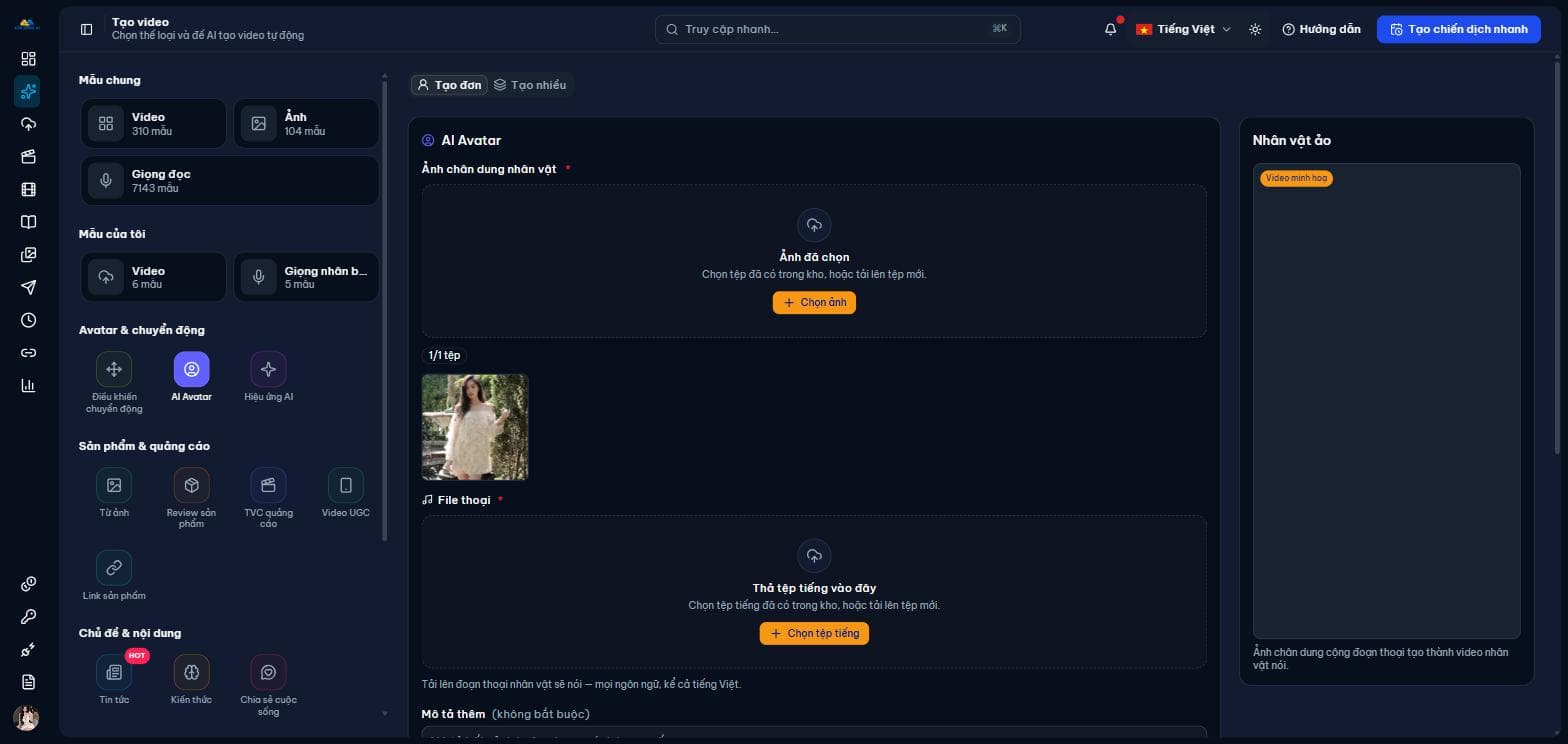This screenshot has width=1568, height=744.
Task: Click the Chọn tệp tiếng button
Action: pos(814,633)
